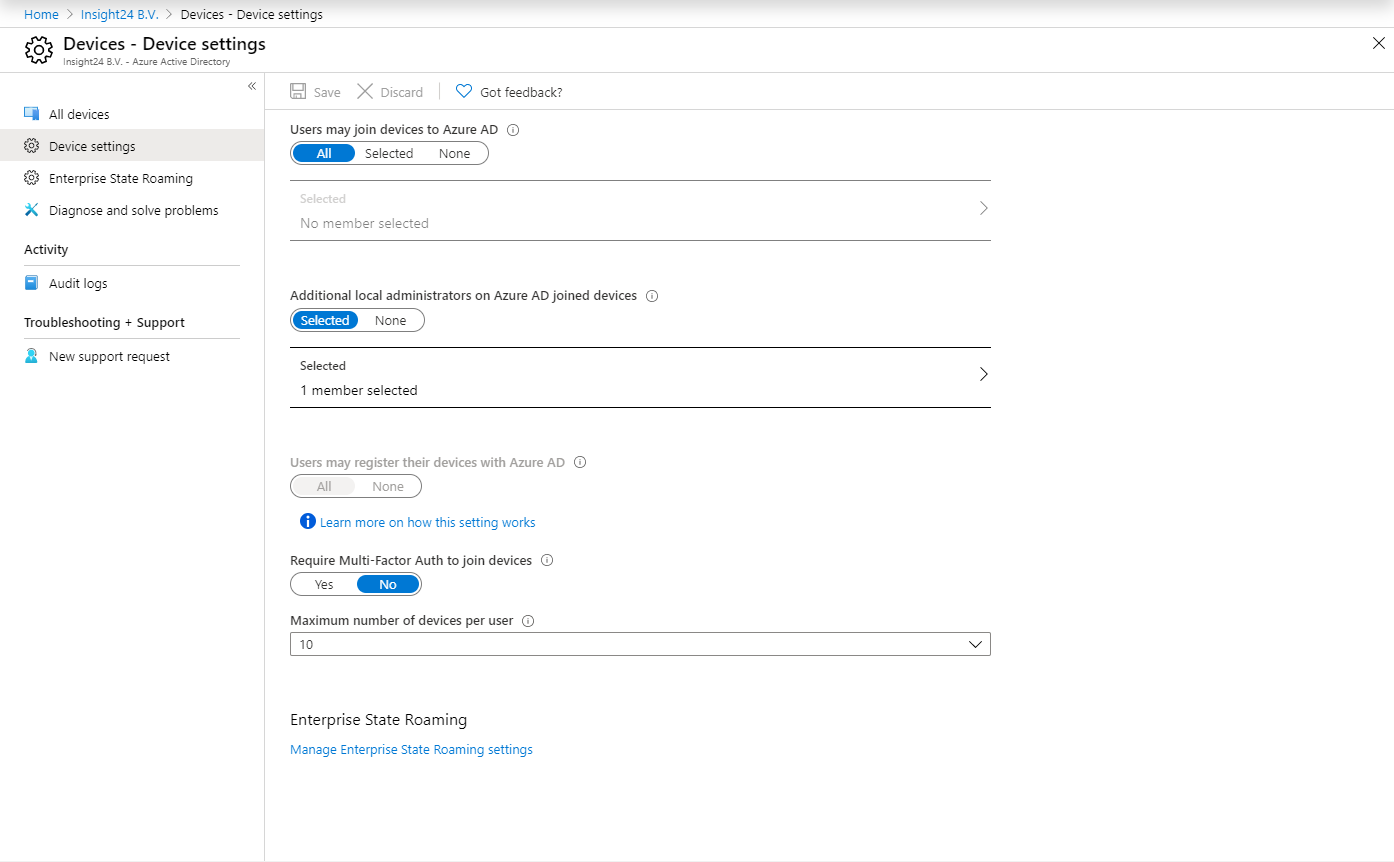
Task: Click the Enterprise State Roaming gear icon
Action: (x=31, y=178)
